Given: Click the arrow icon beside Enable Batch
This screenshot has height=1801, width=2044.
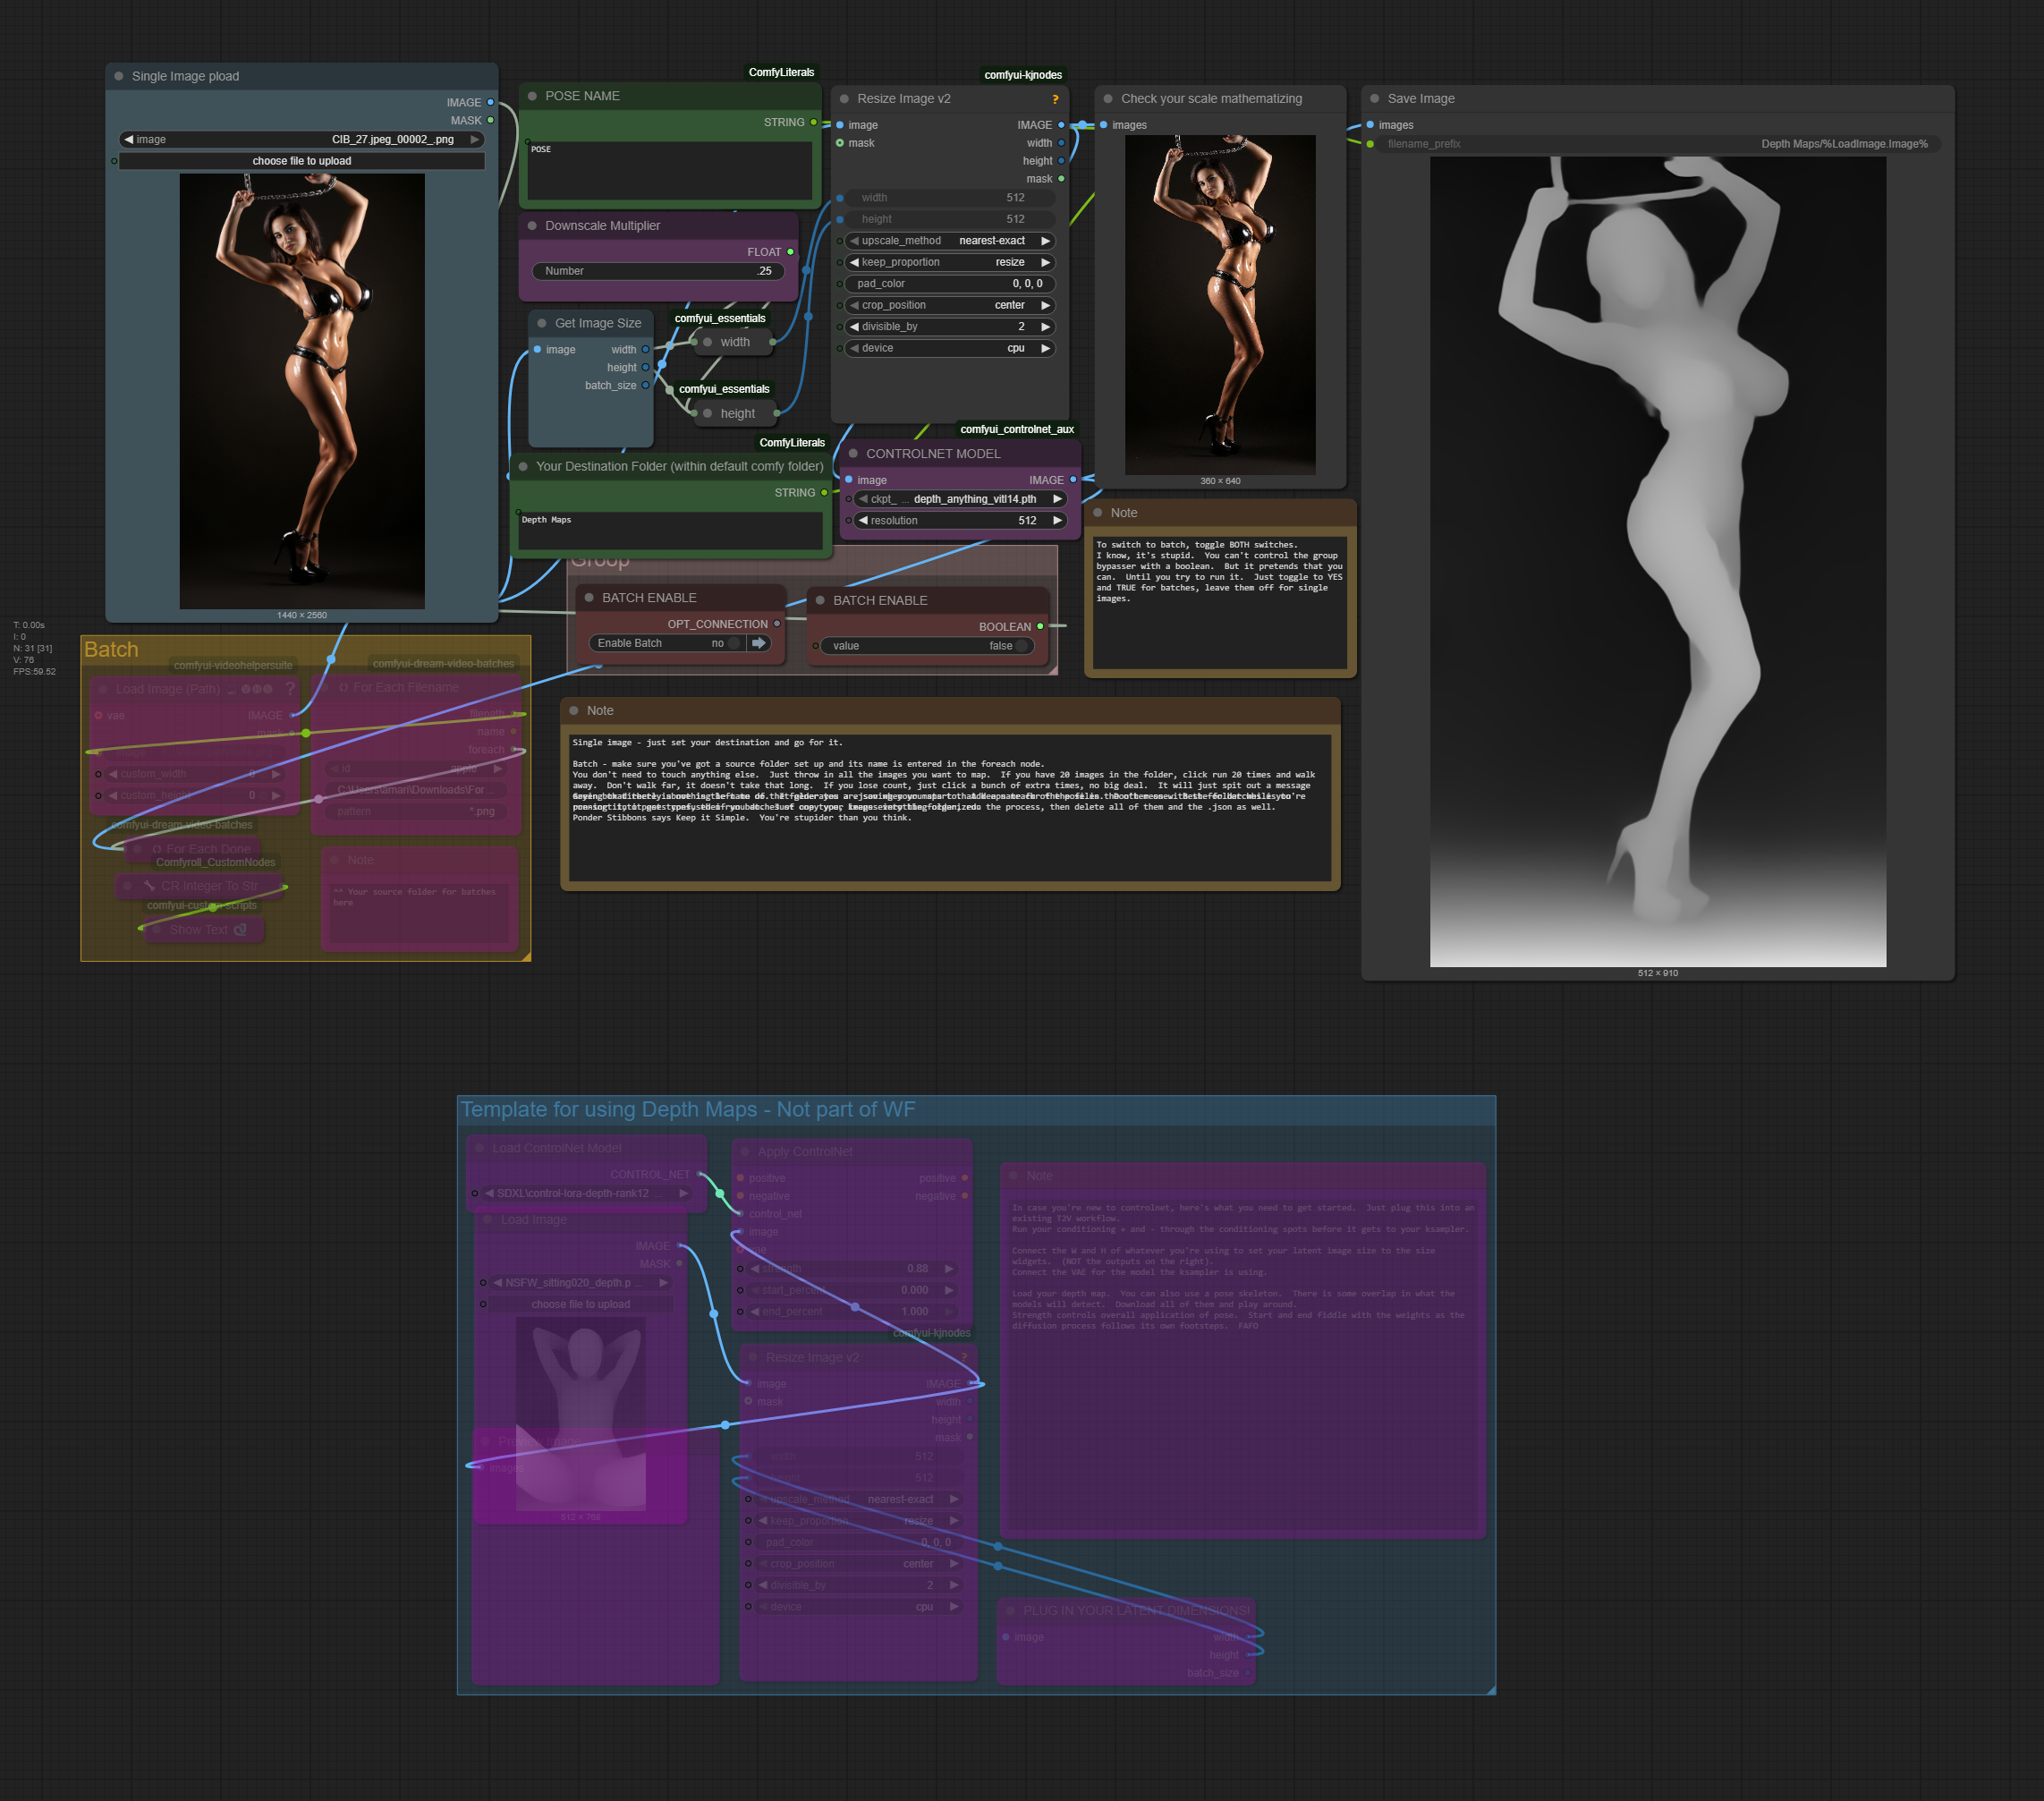Looking at the screenshot, I should tap(759, 643).
